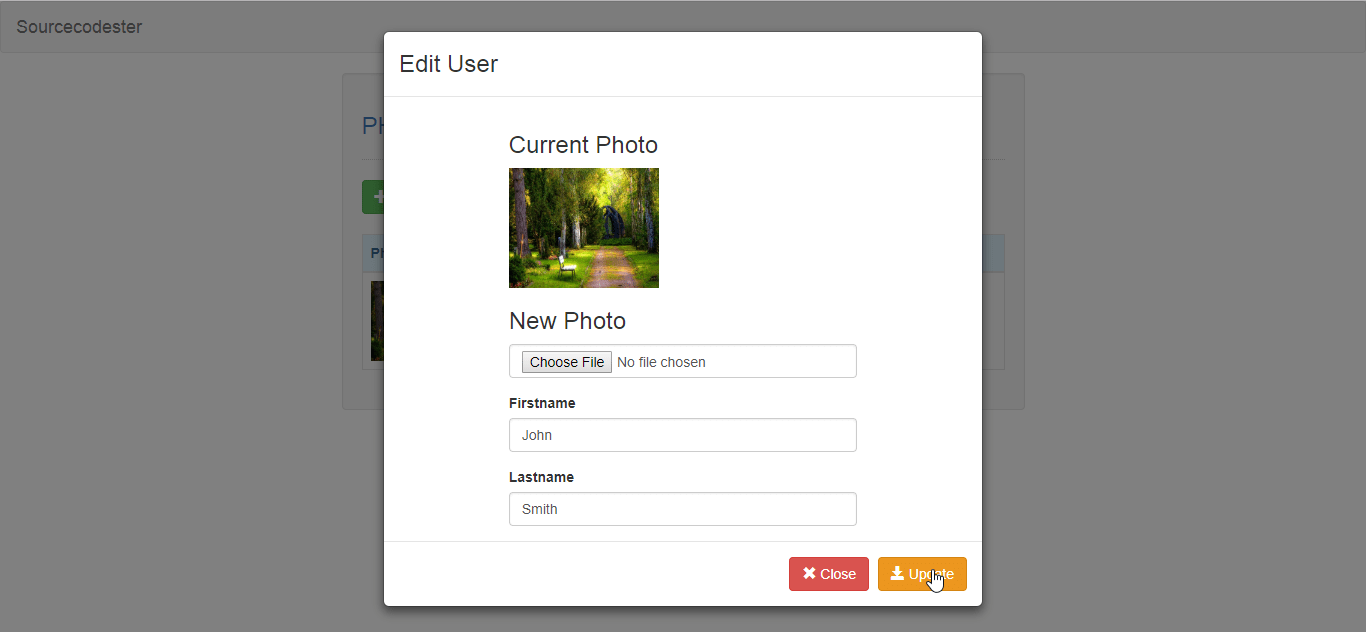
Task: Click the Firstname label above the input
Action: click(x=542, y=403)
